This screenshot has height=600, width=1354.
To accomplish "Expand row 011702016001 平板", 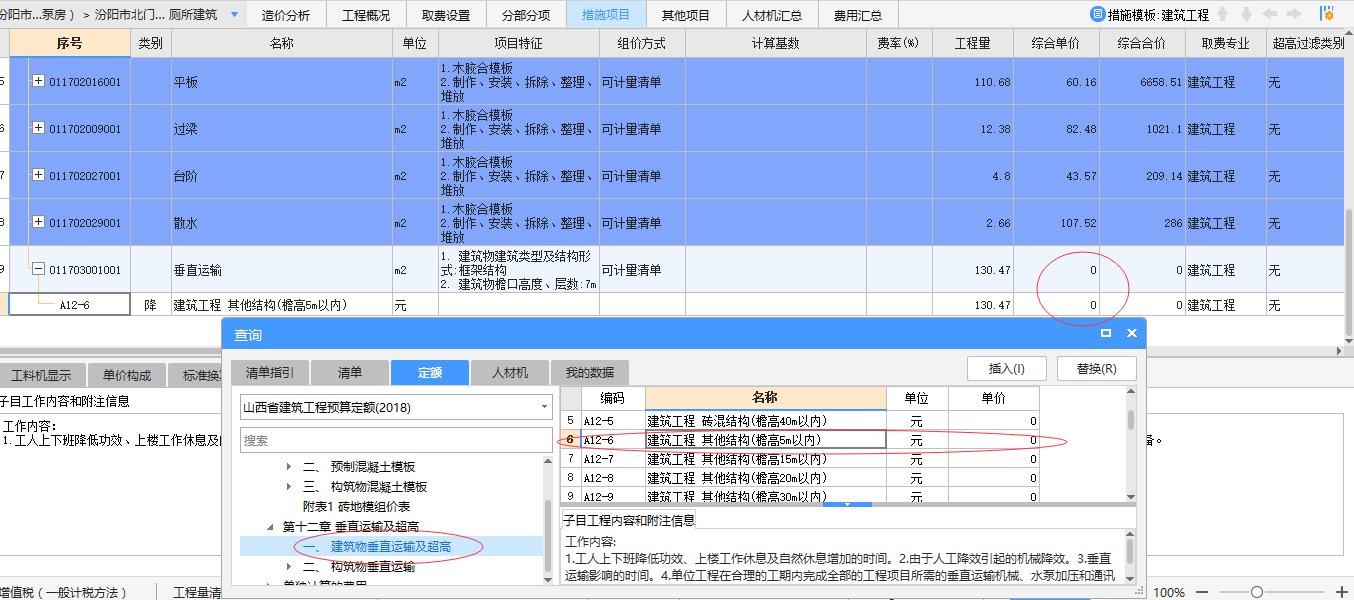I will tap(39, 81).
